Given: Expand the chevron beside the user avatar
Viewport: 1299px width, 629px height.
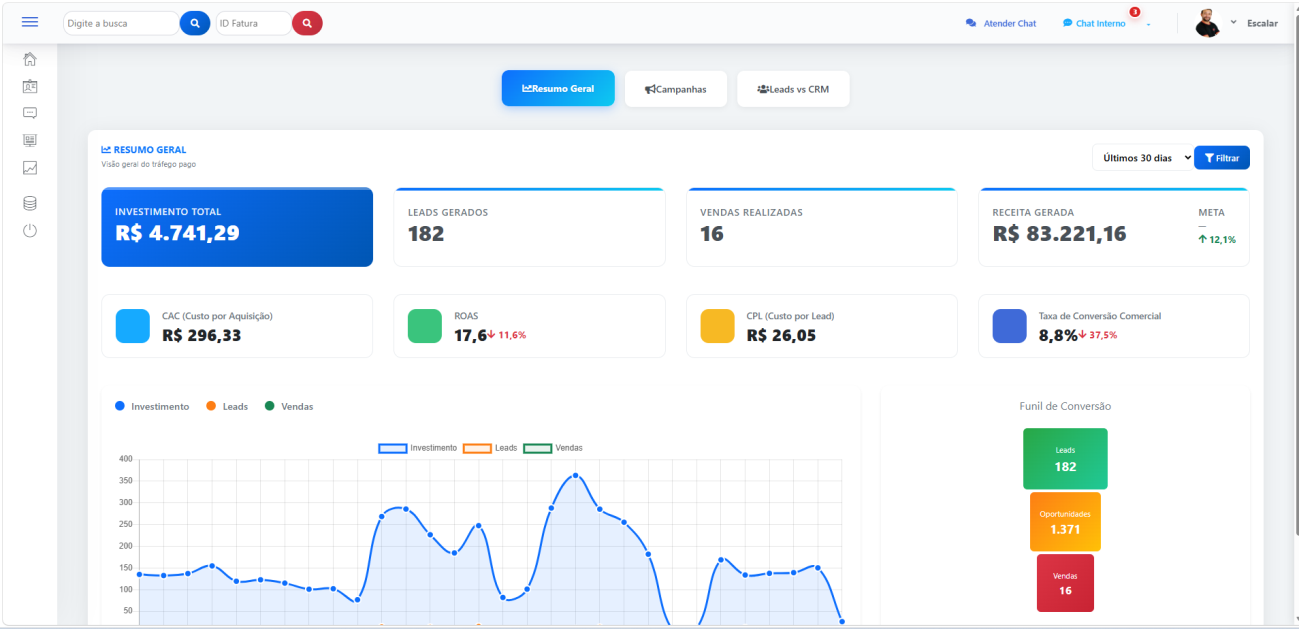Looking at the screenshot, I should tap(1233, 22).
